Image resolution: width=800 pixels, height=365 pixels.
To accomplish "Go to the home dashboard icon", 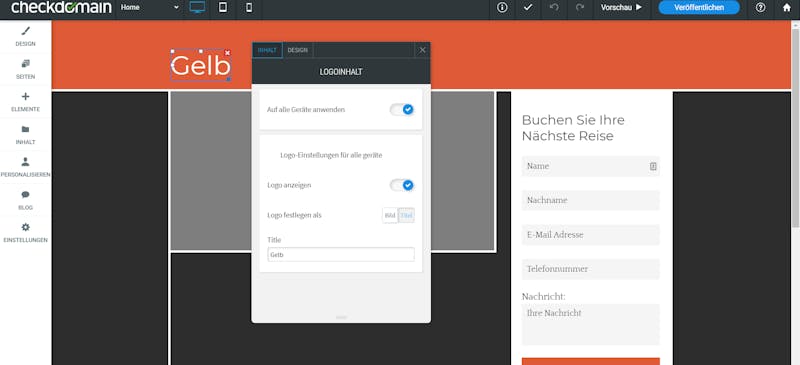I will (787, 8).
